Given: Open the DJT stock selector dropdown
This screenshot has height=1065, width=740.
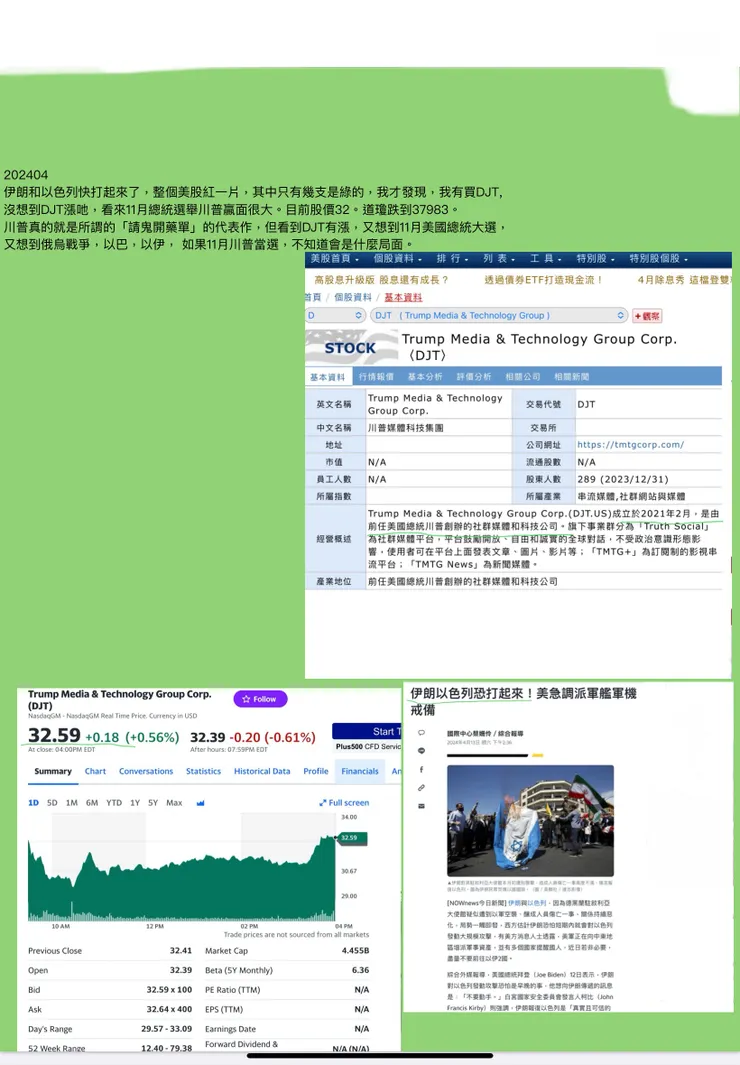Looking at the screenshot, I should click(x=499, y=315).
